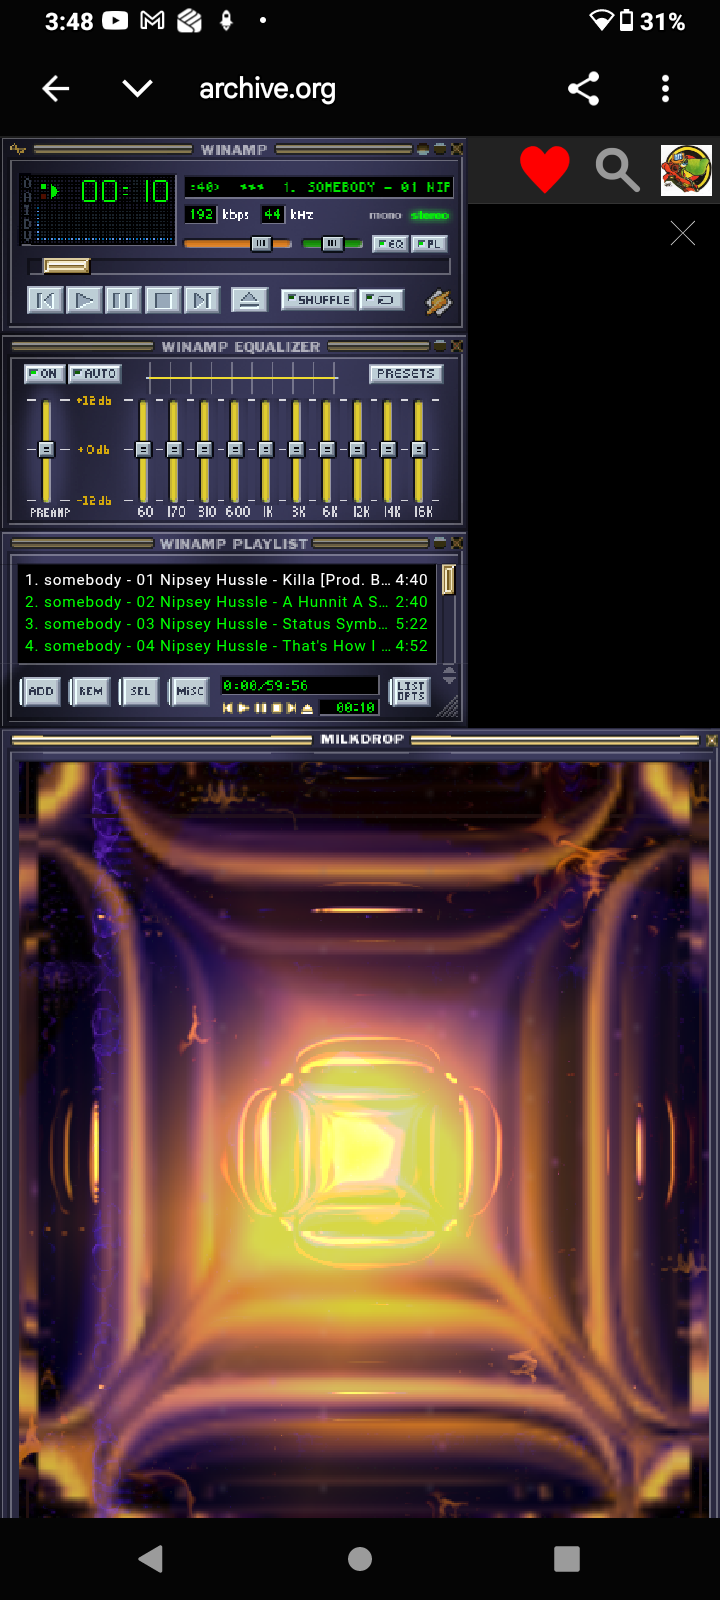Tap the browser share icon

[583, 89]
